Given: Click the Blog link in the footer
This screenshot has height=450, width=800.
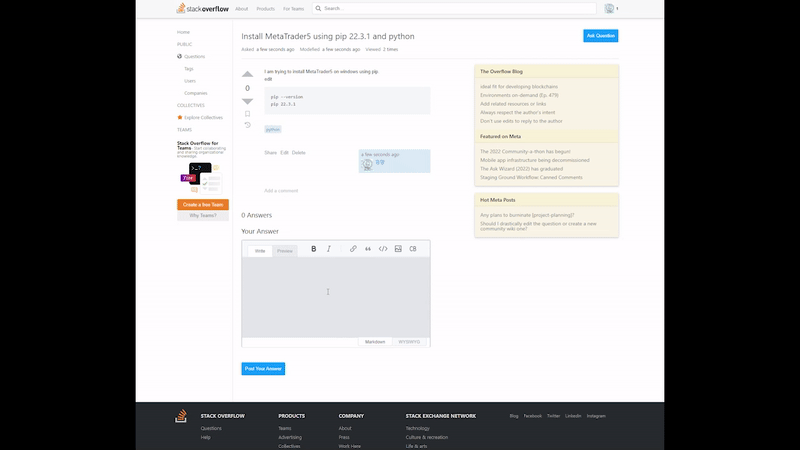Looking at the screenshot, I should click(514, 416).
